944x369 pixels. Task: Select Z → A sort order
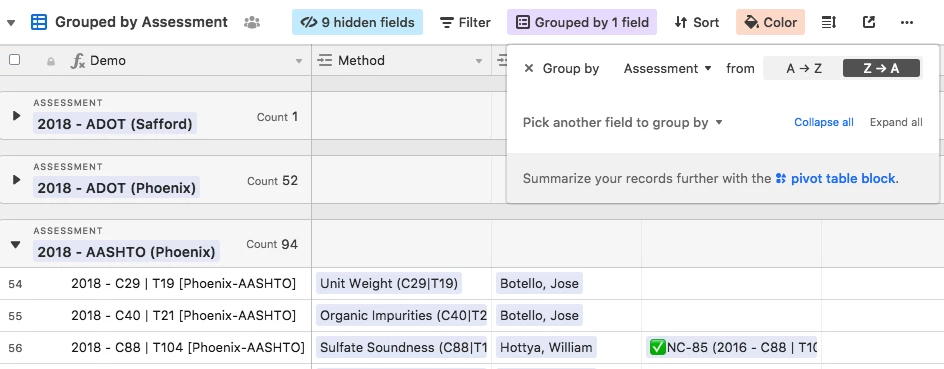point(881,68)
